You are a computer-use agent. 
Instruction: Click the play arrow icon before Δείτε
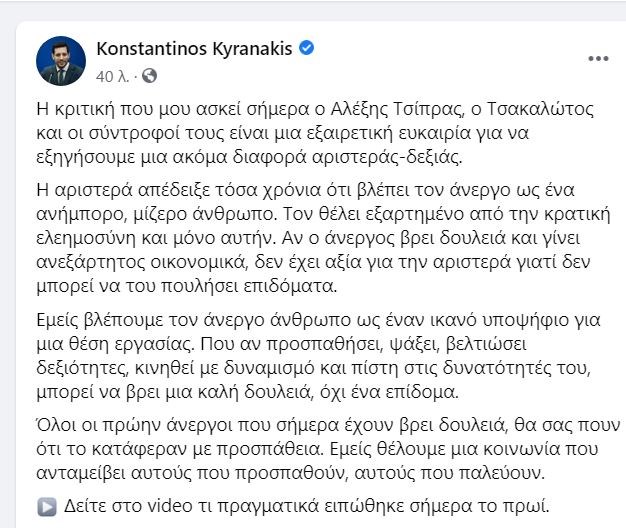46,506
